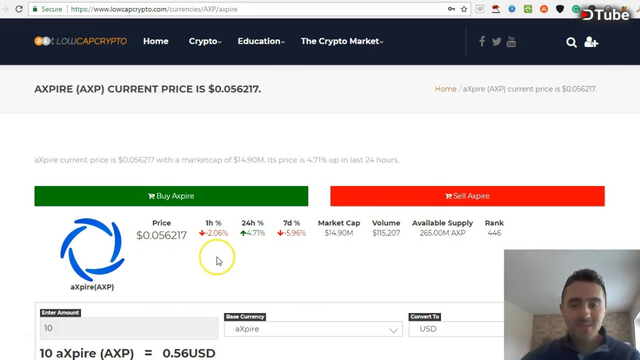Click the webcam video overlay
Screen dimensions: 640x360
coord(572,305)
